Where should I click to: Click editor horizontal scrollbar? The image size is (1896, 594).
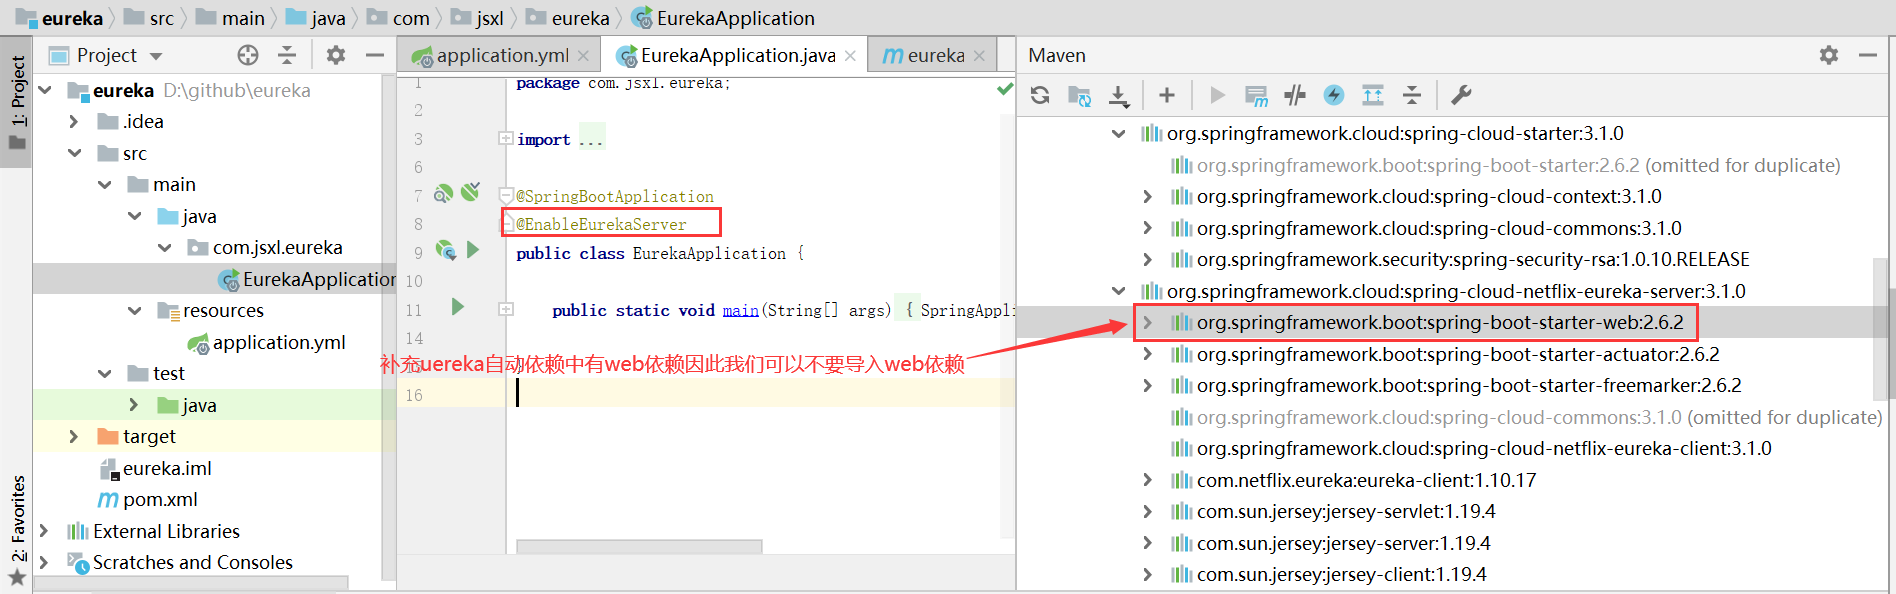(639, 546)
